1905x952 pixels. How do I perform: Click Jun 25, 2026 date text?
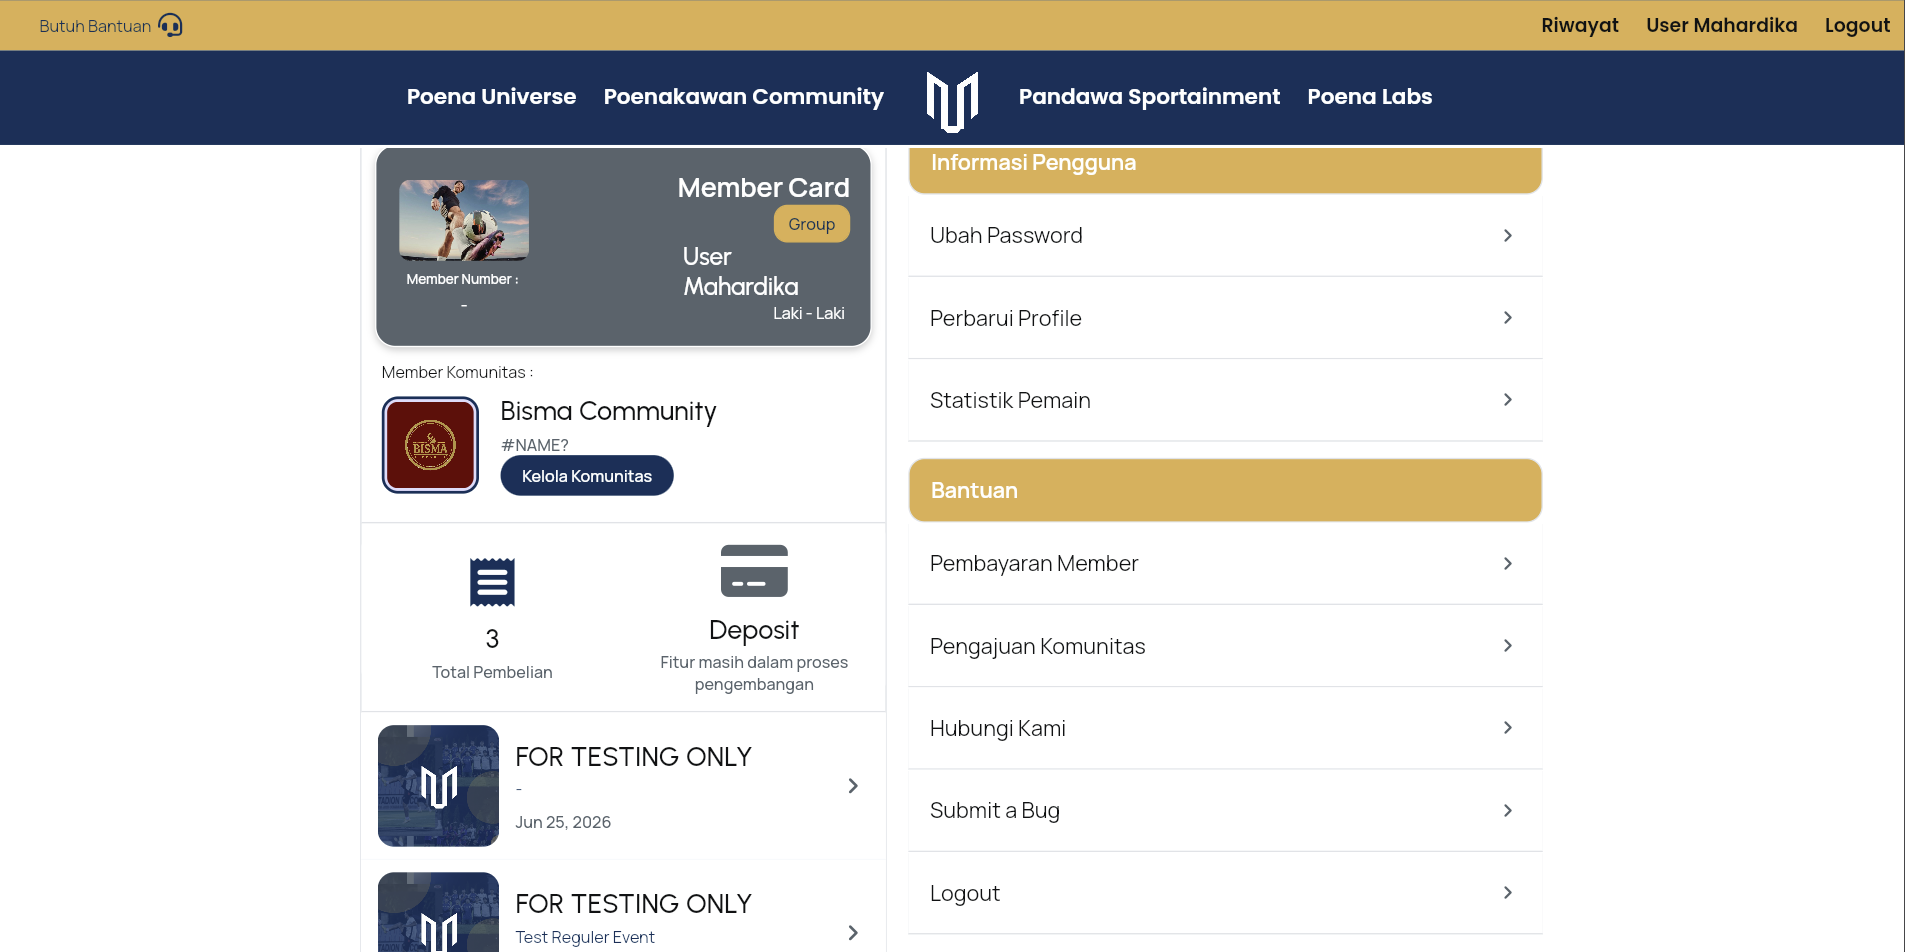(x=563, y=822)
